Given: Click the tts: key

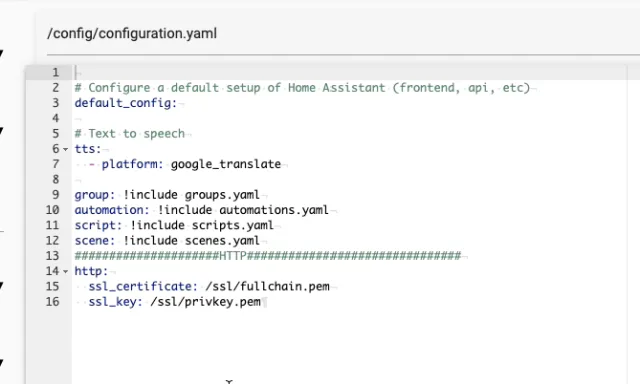Looking at the screenshot, I should tap(88, 149).
